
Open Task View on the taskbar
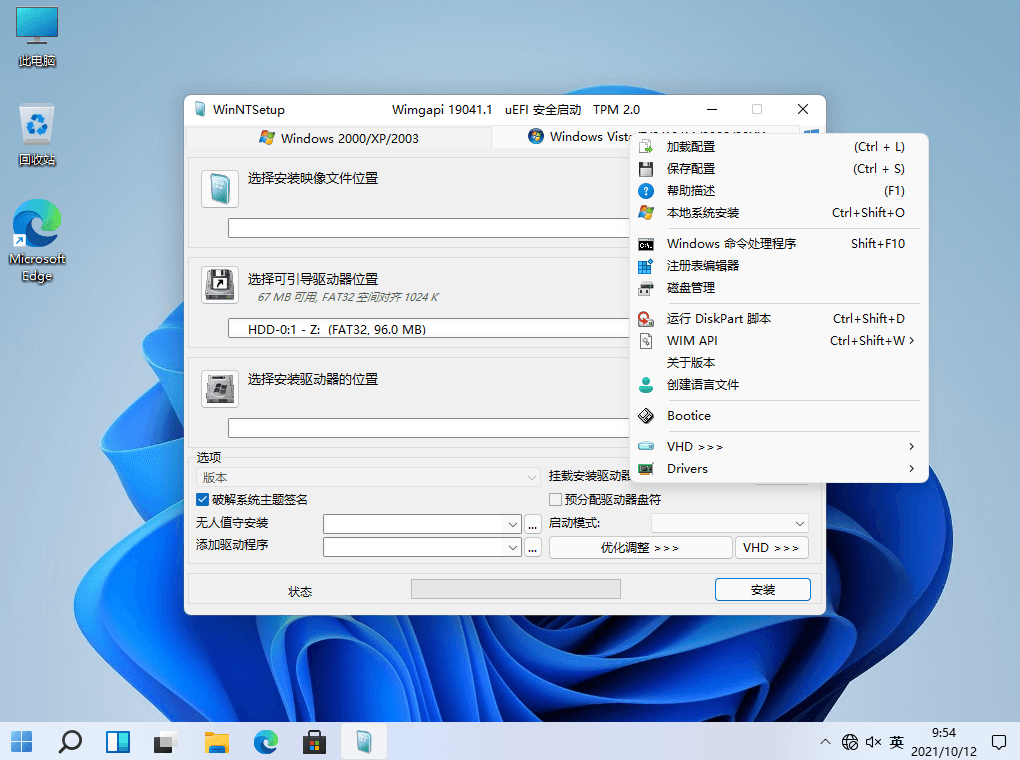pyautogui.click(x=167, y=742)
